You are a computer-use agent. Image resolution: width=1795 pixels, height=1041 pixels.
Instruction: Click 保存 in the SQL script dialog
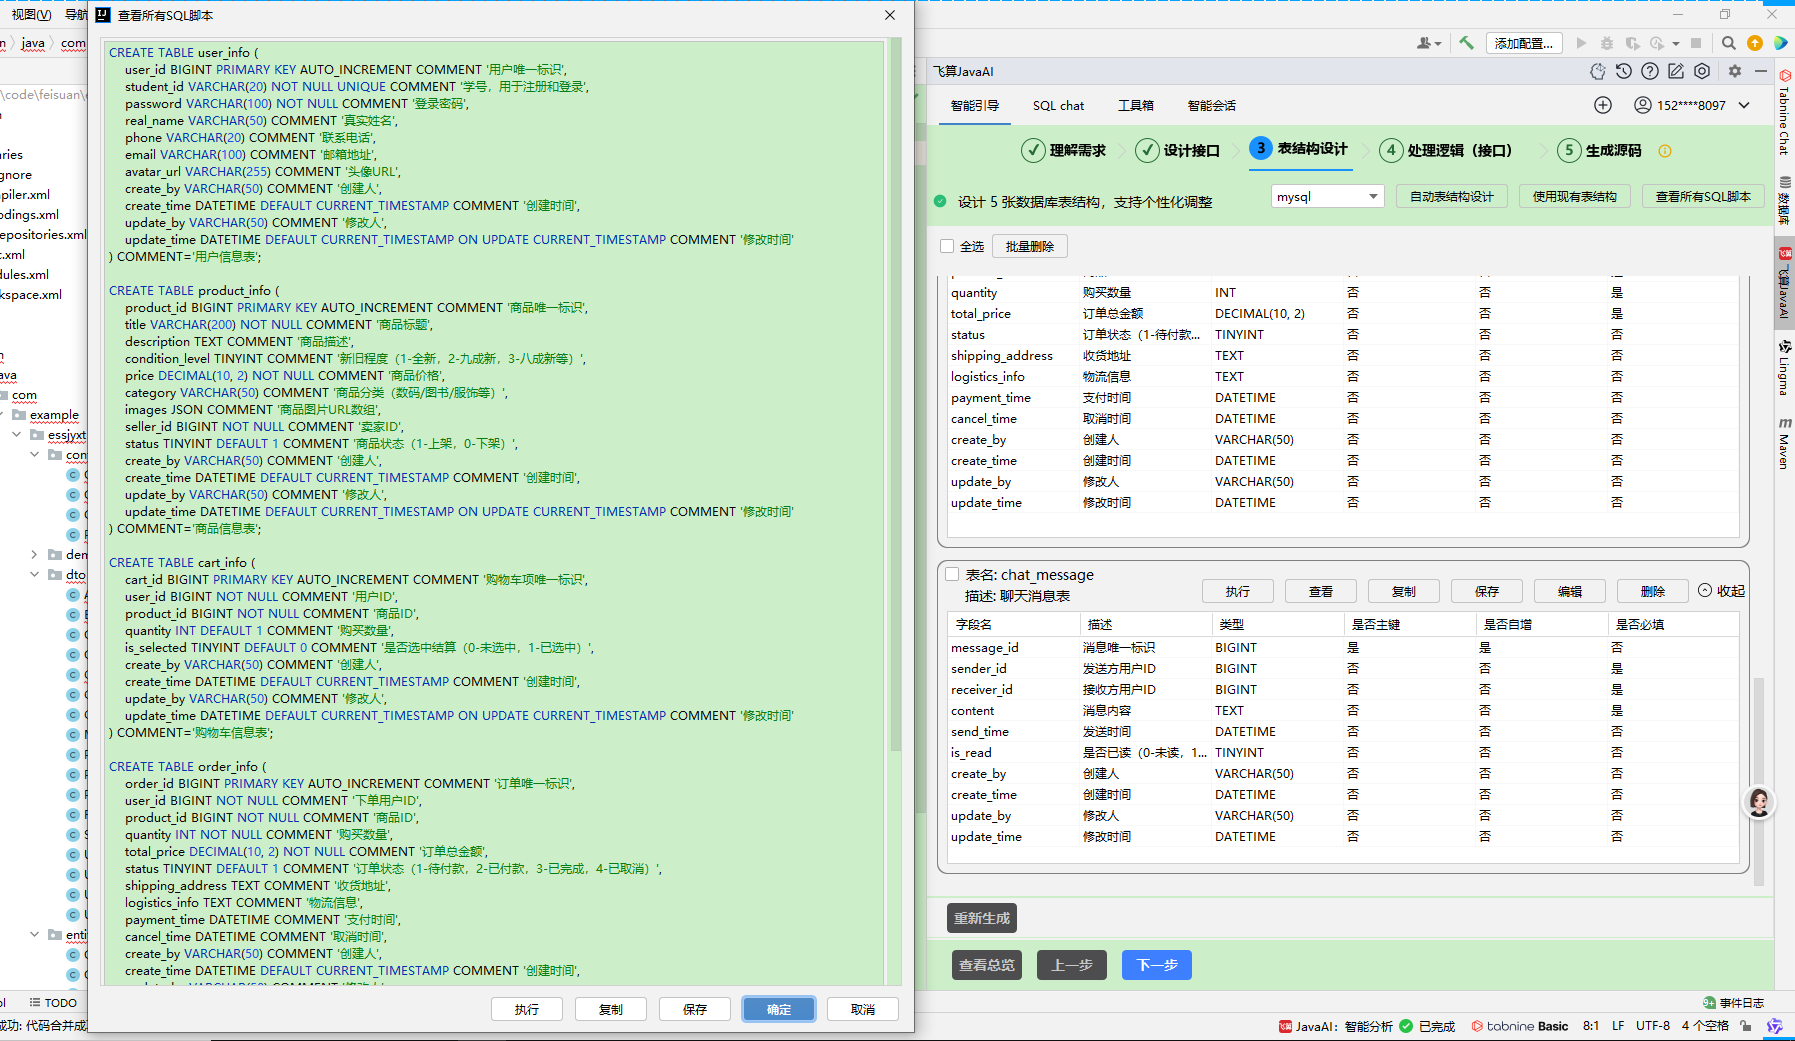coord(695,1010)
